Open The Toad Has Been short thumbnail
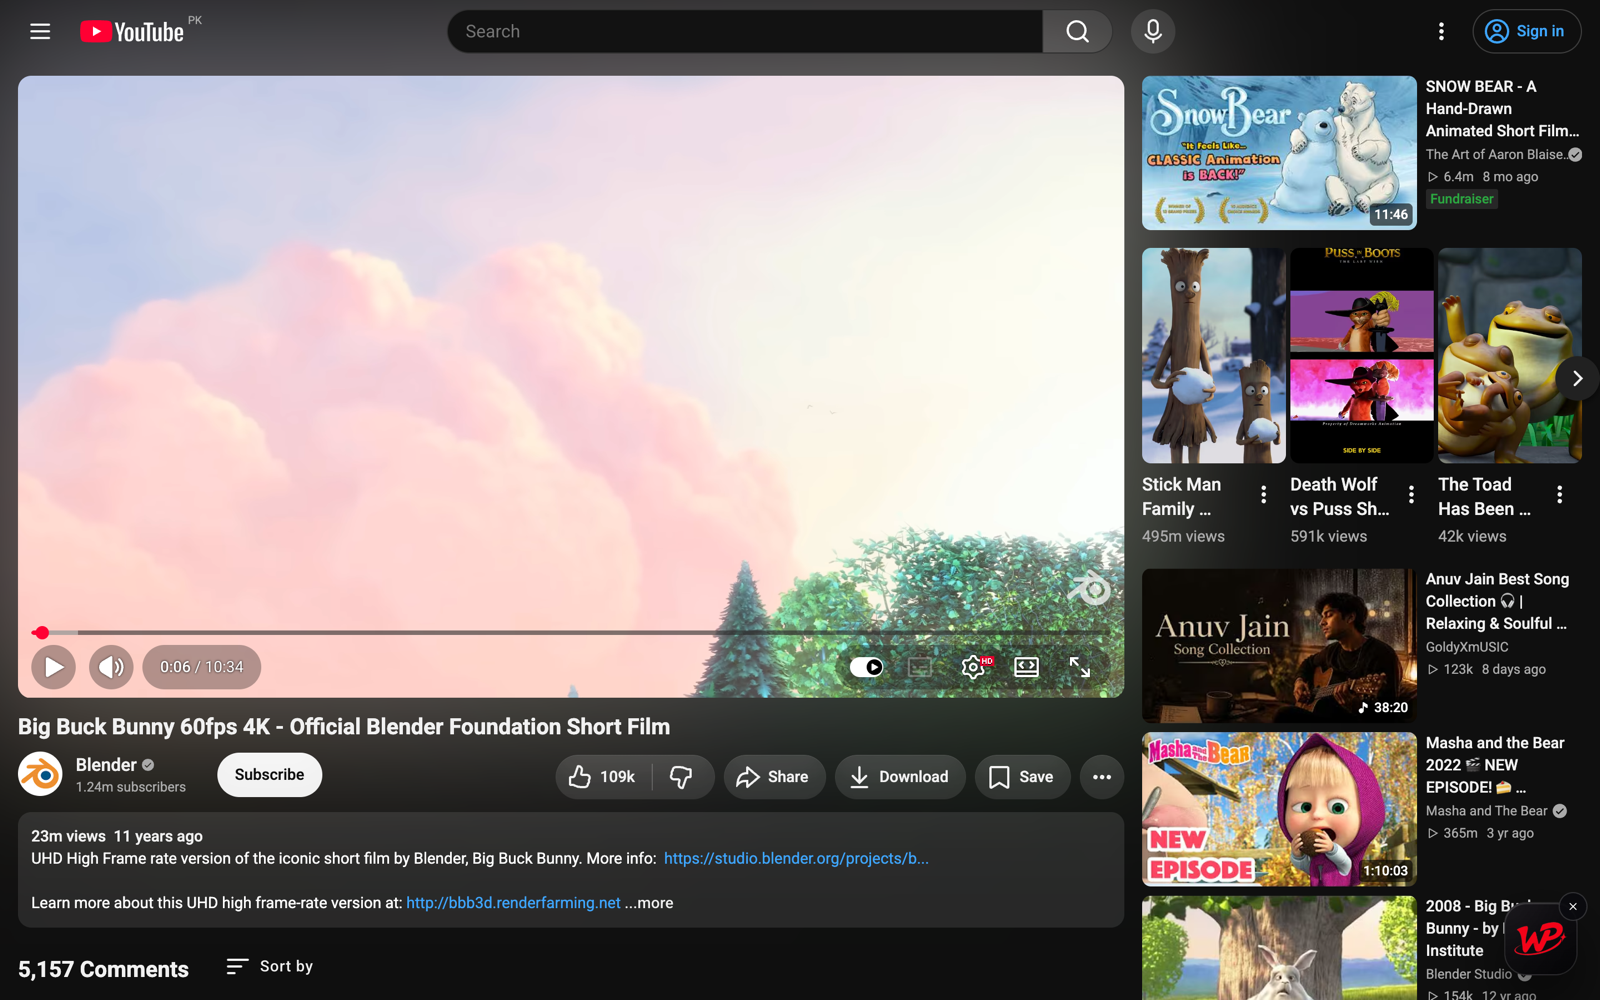 pyautogui.click(x=1509, y=356)
